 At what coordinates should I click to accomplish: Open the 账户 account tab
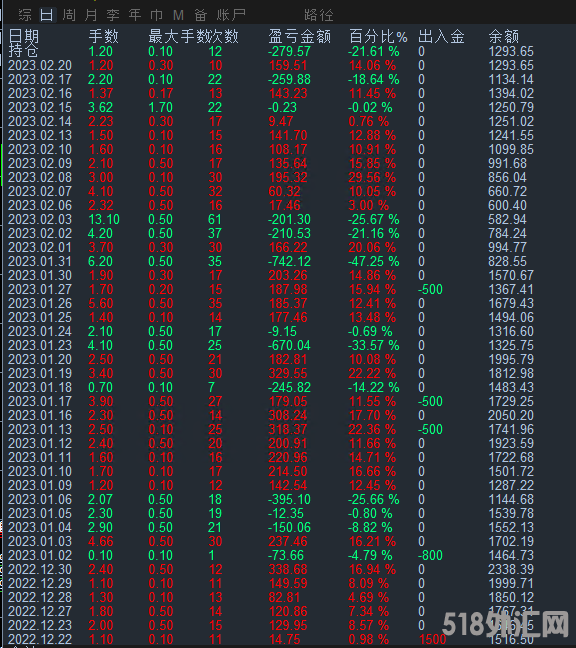pyautogui.click(x=231, y=15)
